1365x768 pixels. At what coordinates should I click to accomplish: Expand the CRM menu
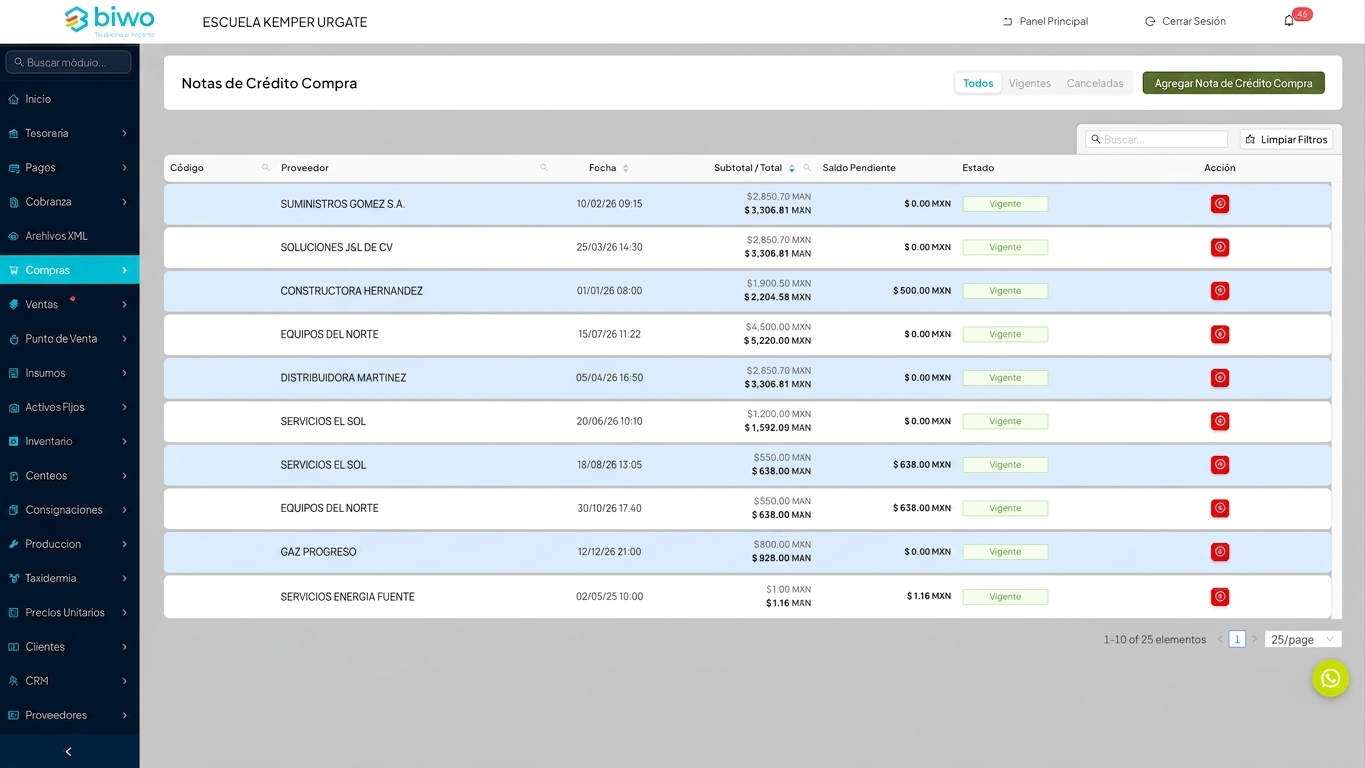click(70, 681)
